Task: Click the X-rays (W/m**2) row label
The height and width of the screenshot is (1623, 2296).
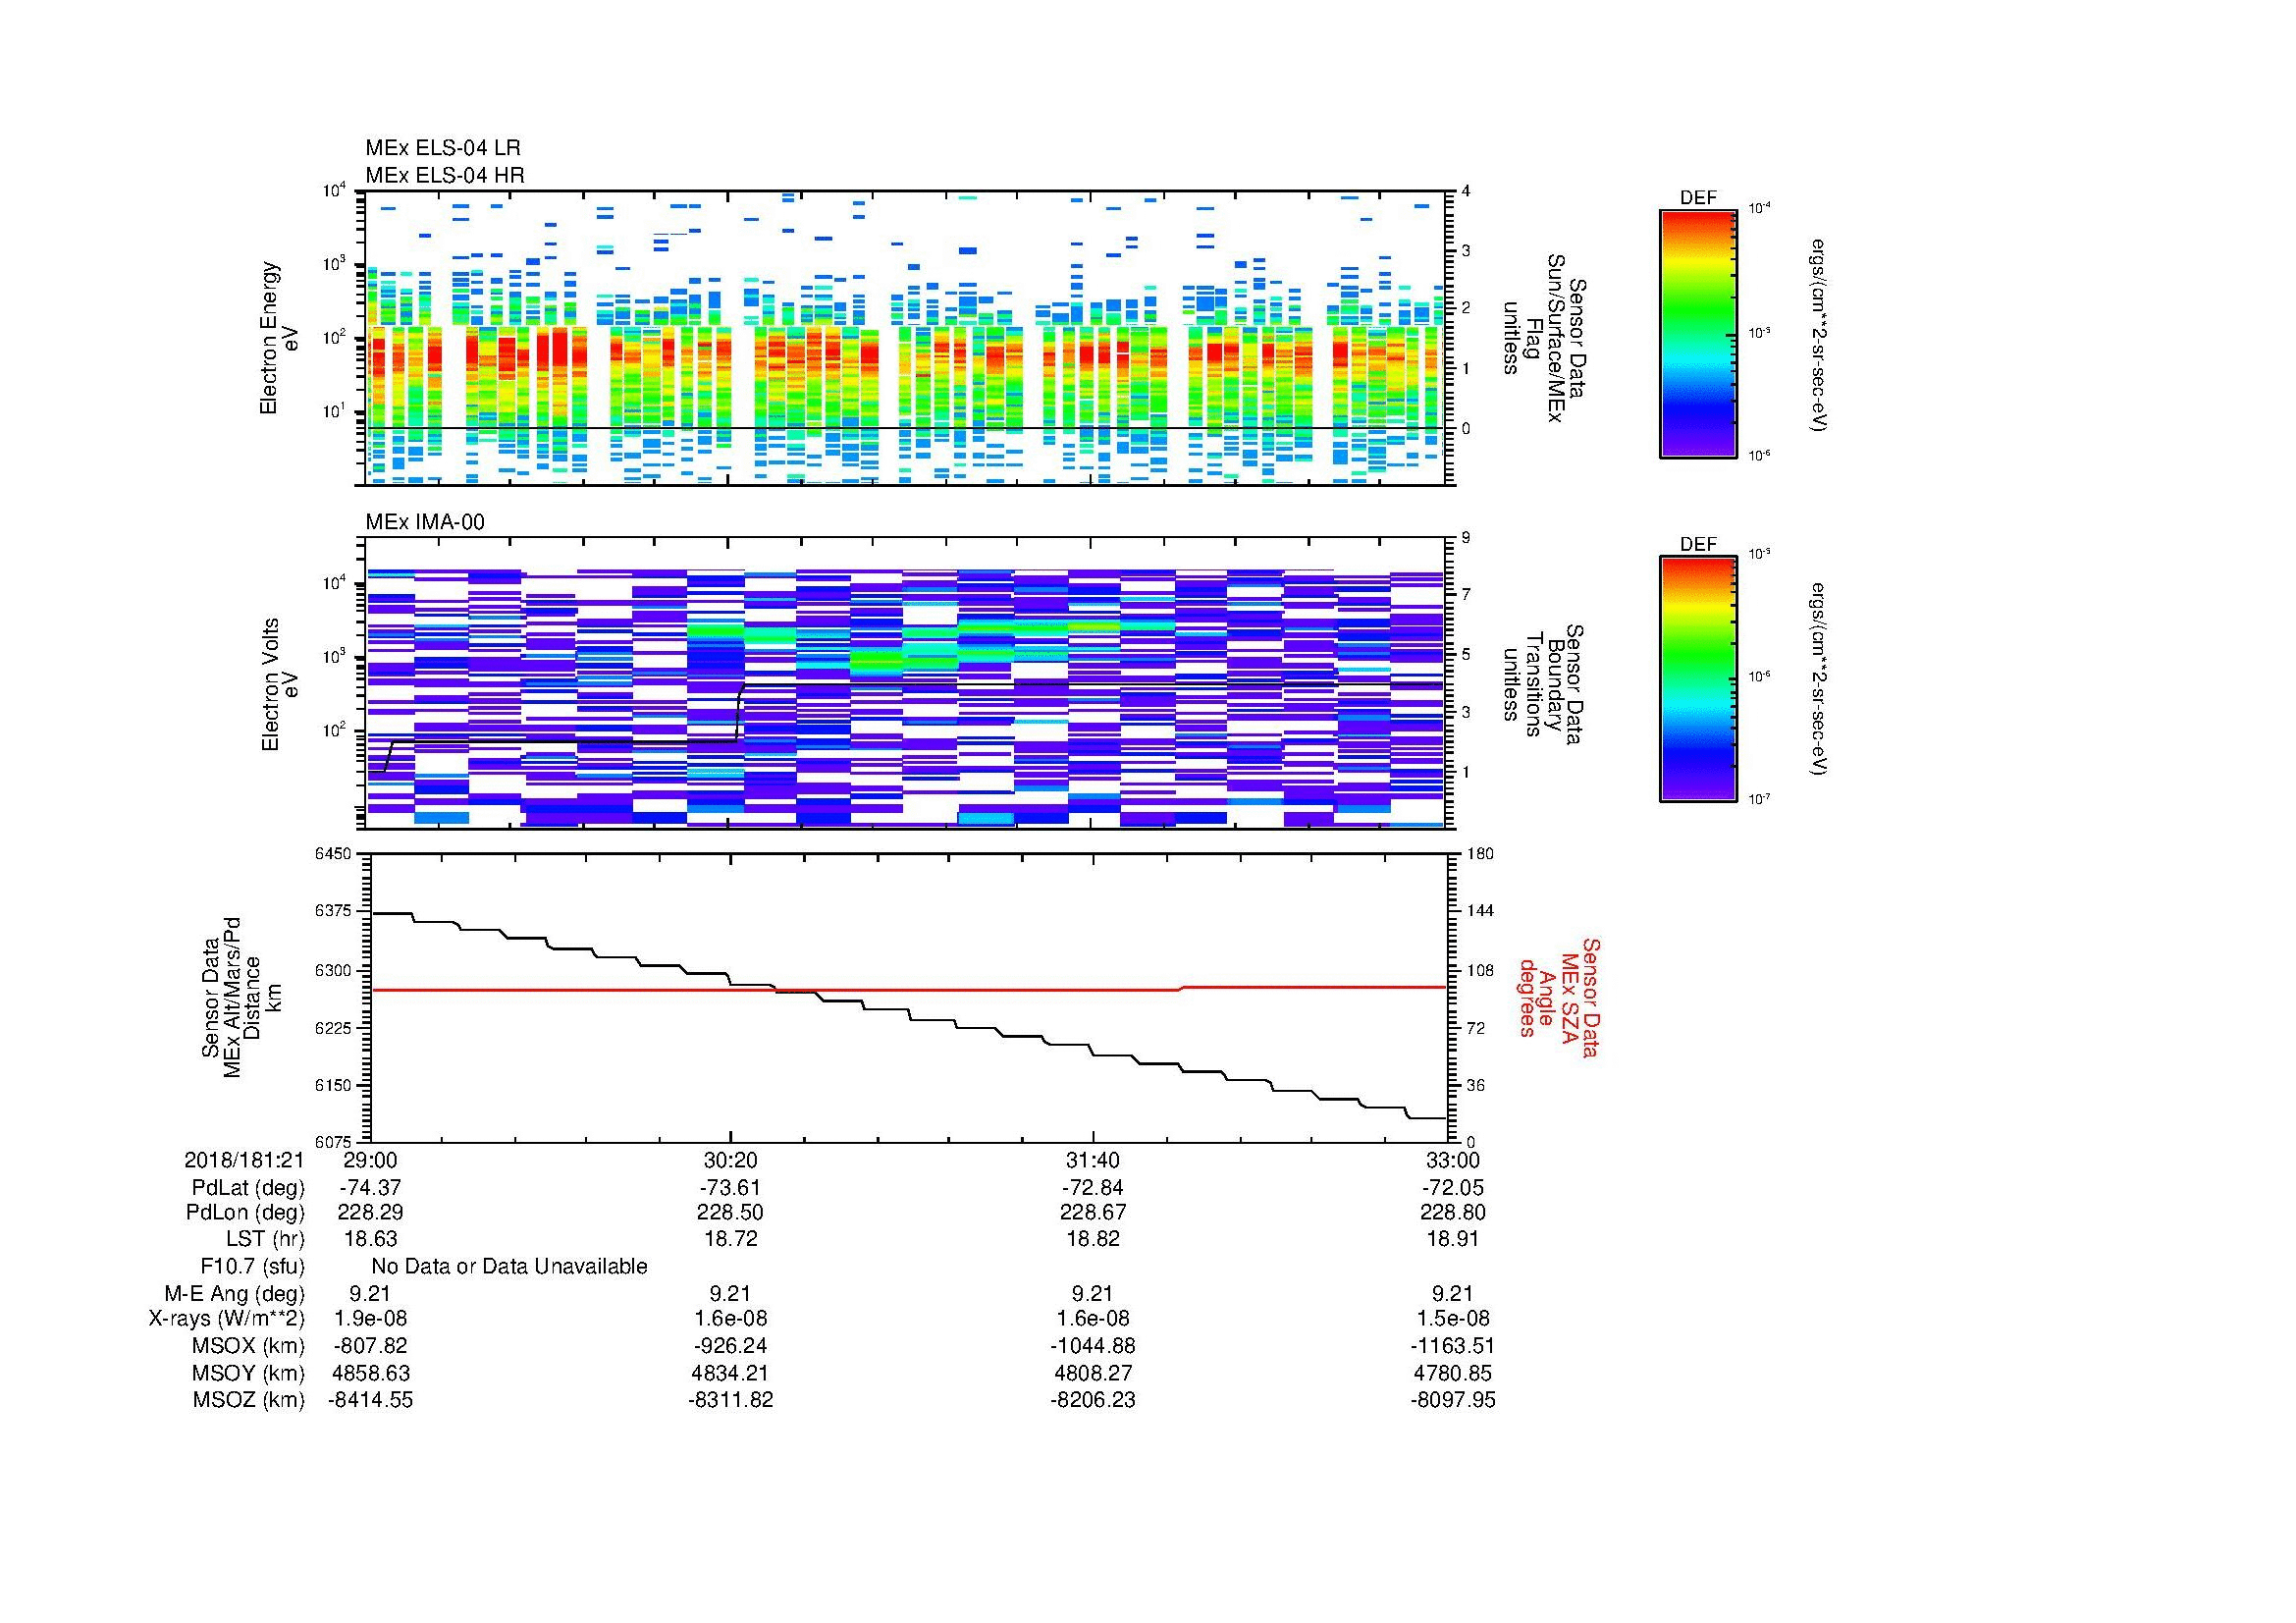Action: 226,1319
